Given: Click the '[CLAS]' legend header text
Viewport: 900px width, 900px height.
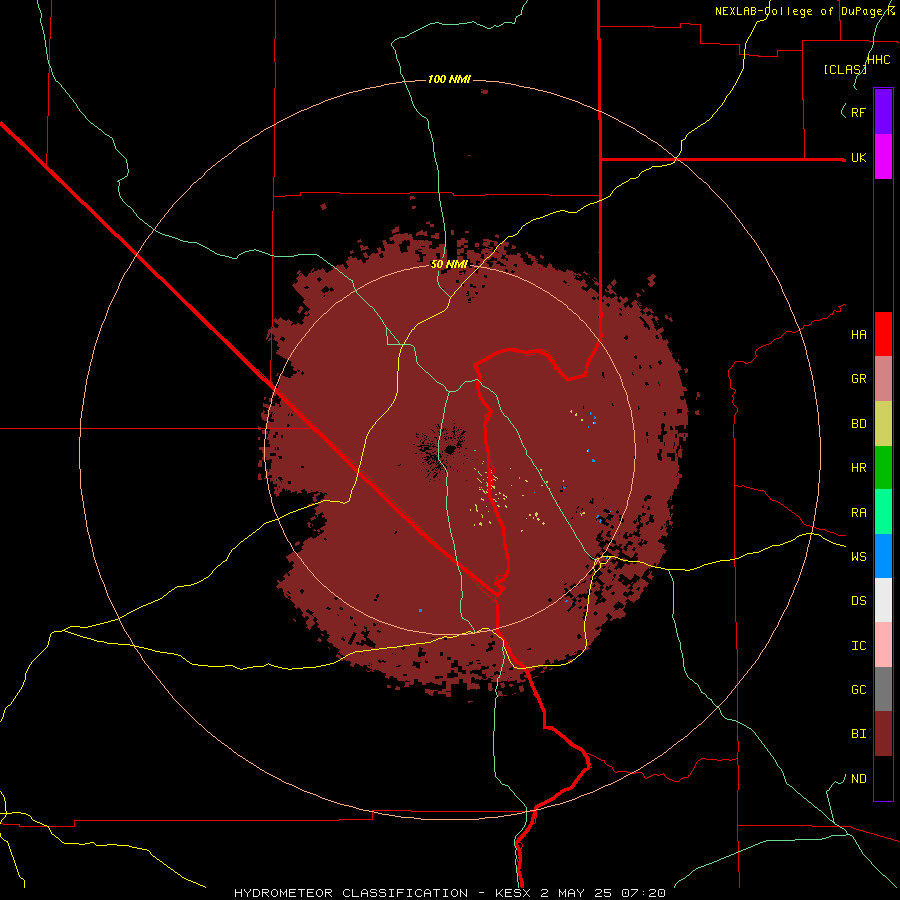Looking at the screenshot, I should pyautogui.click(x=845, y=69).
